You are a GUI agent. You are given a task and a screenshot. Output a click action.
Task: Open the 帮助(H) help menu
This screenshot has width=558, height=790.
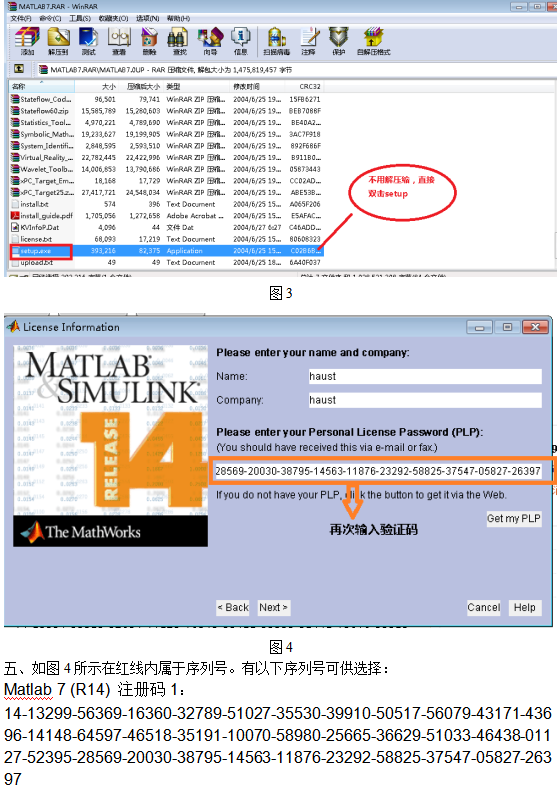[x=179, y=19]
